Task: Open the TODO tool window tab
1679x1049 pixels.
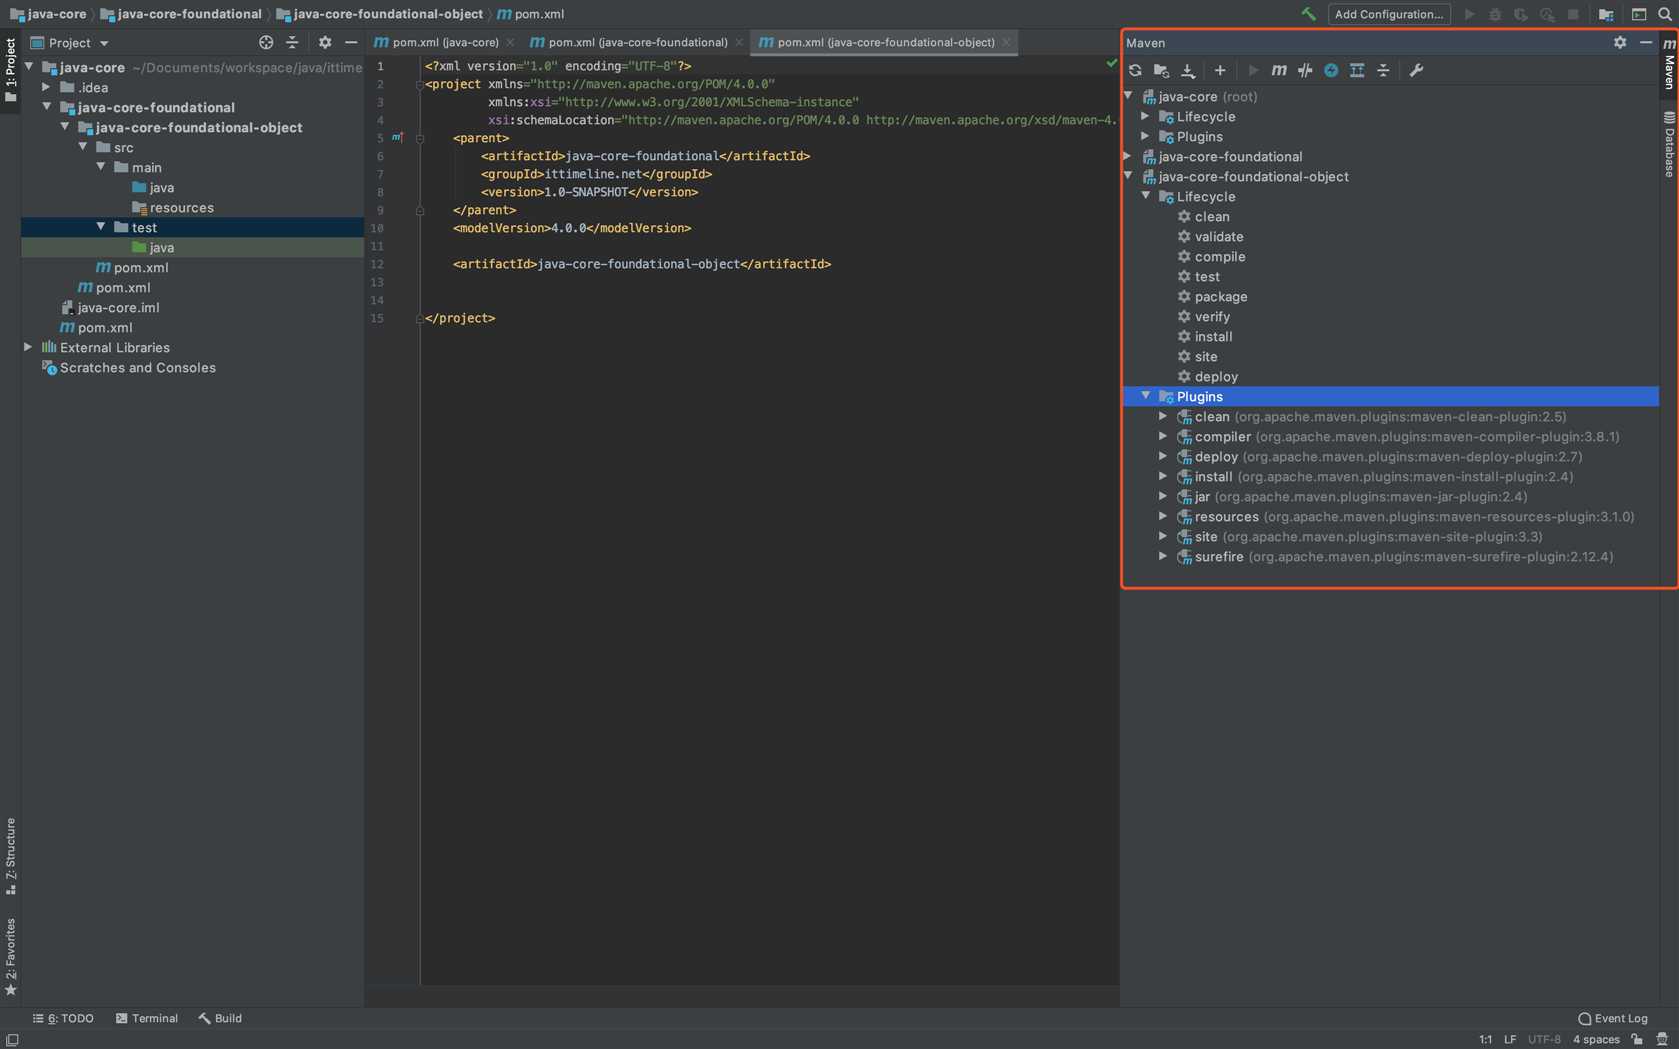Action: 63,1018
